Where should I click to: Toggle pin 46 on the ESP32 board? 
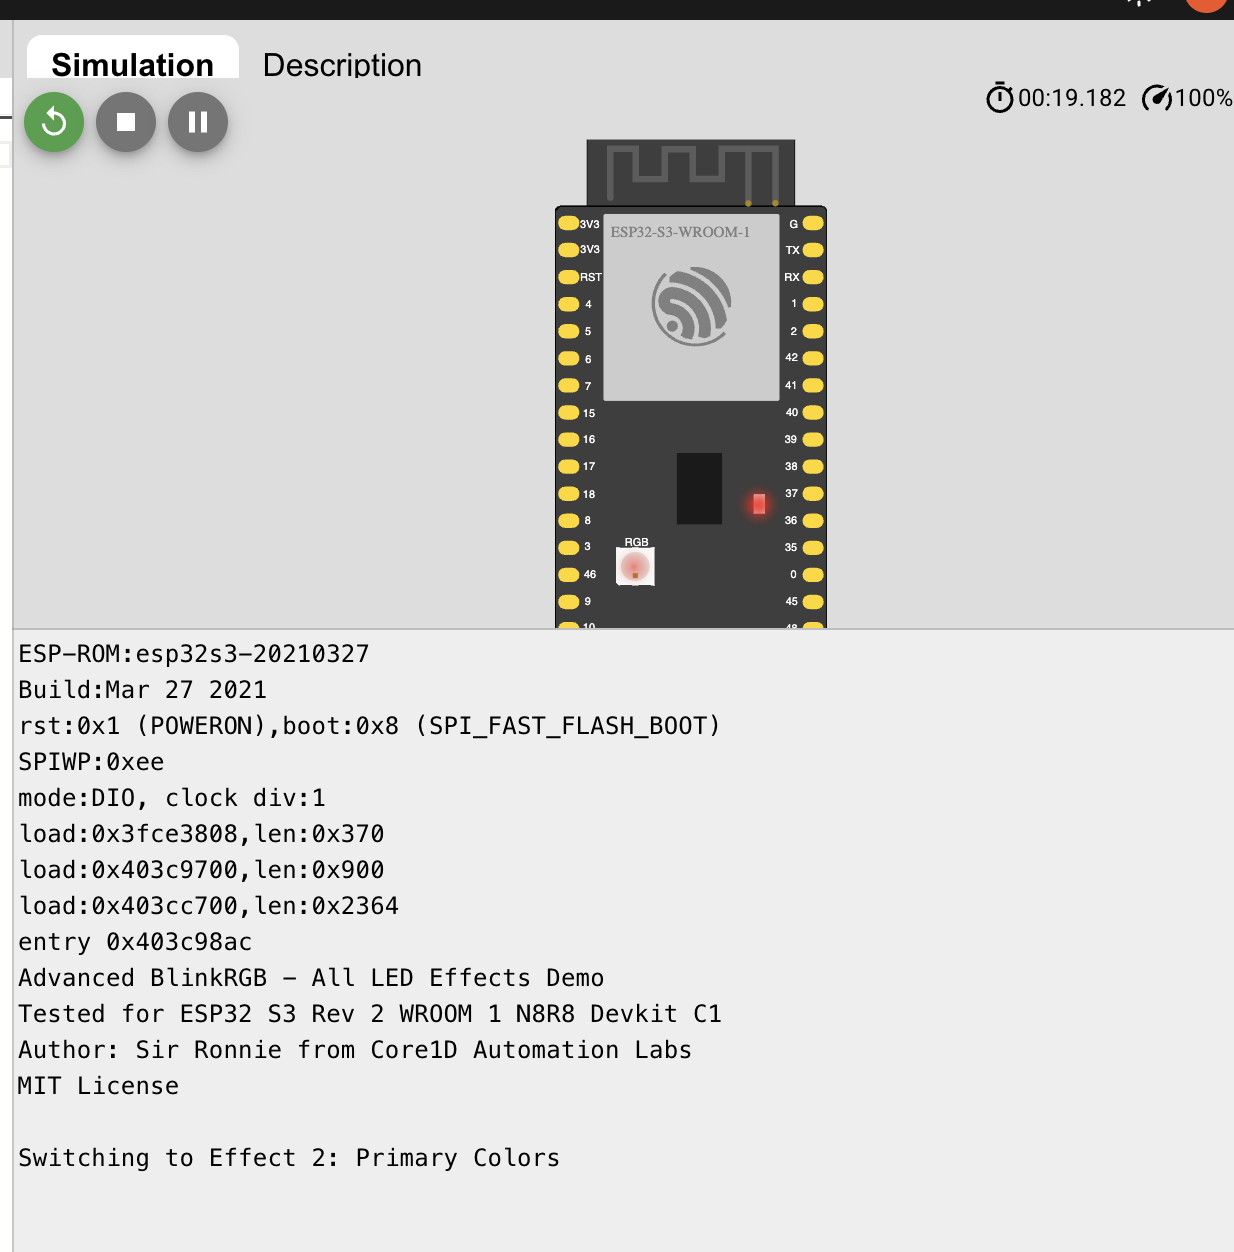click(x=569, y=574)
